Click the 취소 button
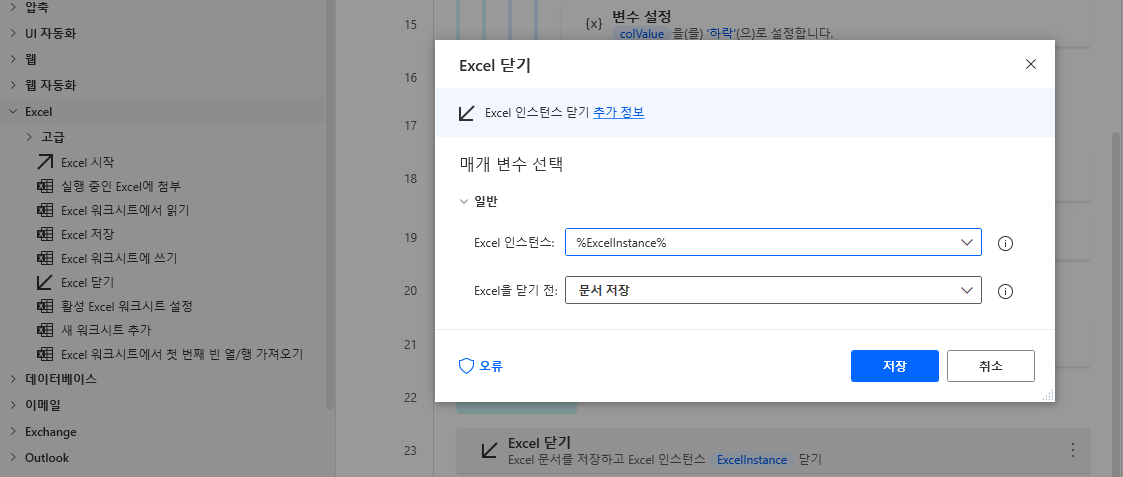The width and height of the screenshot is (1123, 477). point(991,366)
